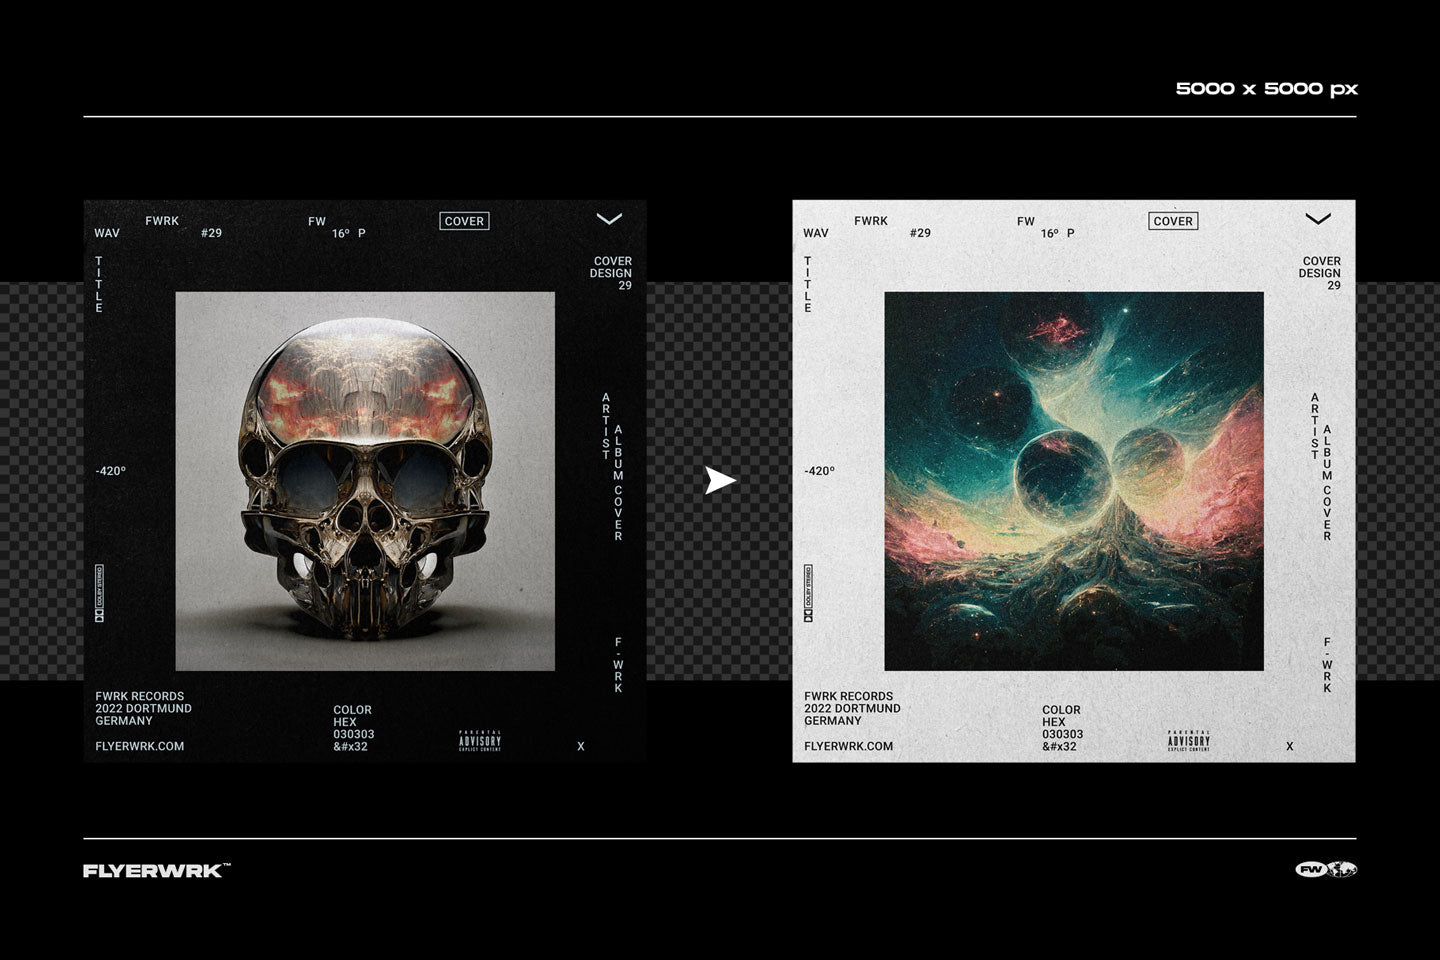Click FWRK RECORDS text on light cover
The image size is (1440, 960).
coord(849,697)
